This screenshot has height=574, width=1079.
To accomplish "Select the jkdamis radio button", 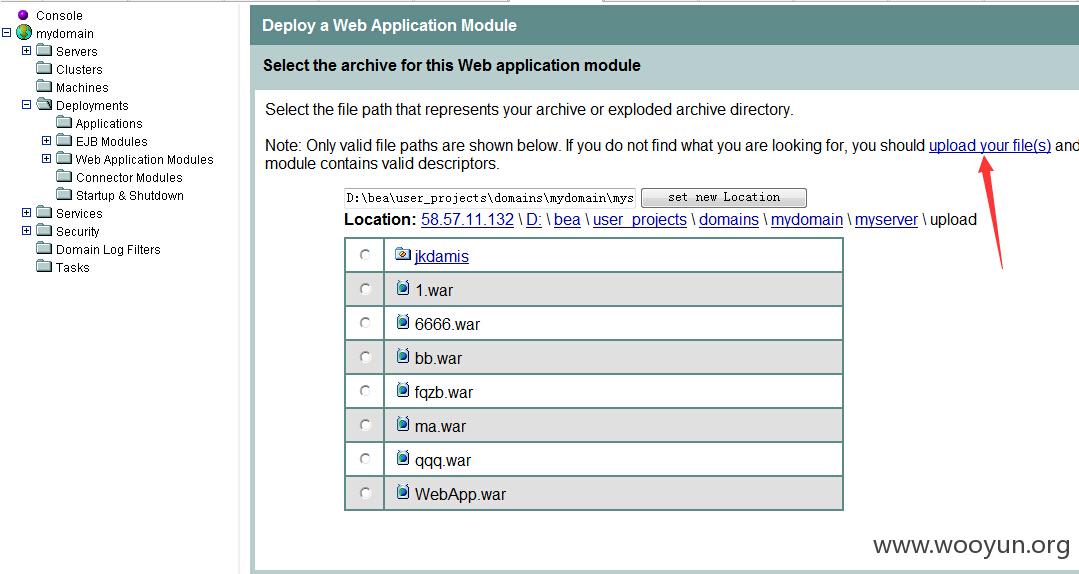I will point(365,255).
